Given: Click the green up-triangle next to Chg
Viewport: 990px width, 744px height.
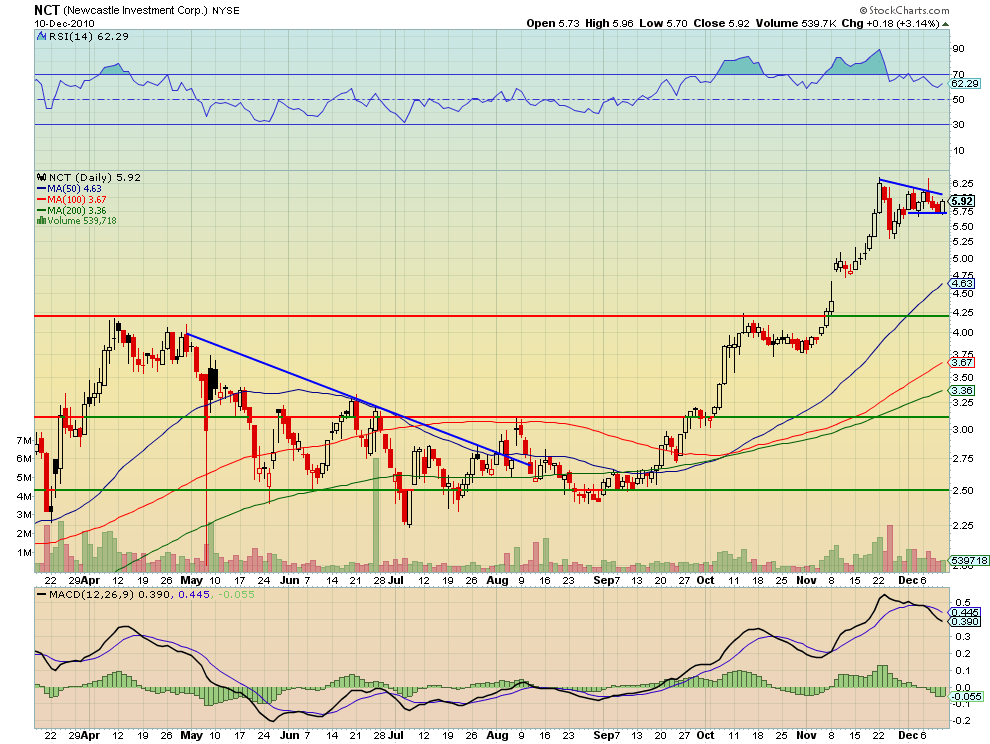Looking at the screenshot, I should point(945,24).
